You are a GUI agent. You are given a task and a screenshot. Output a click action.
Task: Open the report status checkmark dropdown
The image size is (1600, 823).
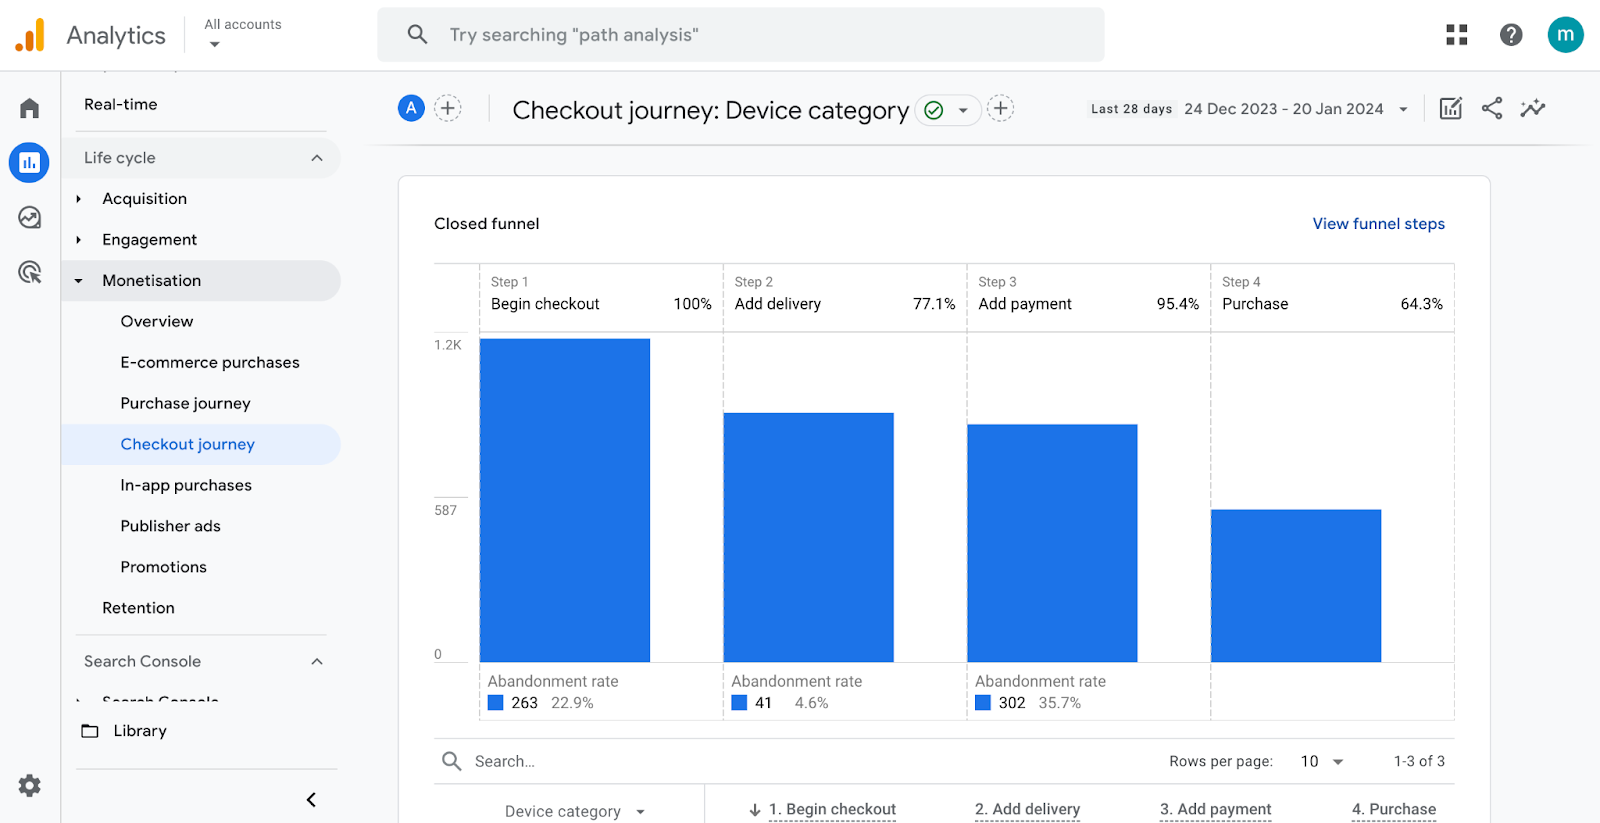[x=947, y=110]
